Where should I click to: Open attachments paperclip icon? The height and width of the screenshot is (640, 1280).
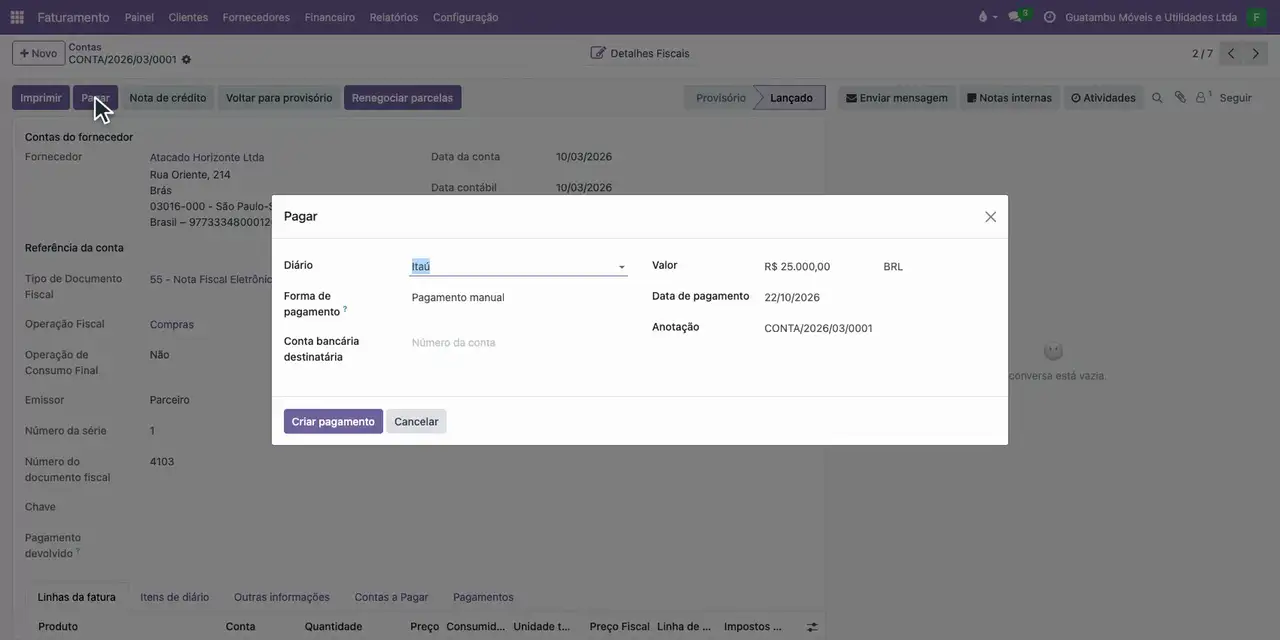pyautogui.click(x=1180, y=98)
